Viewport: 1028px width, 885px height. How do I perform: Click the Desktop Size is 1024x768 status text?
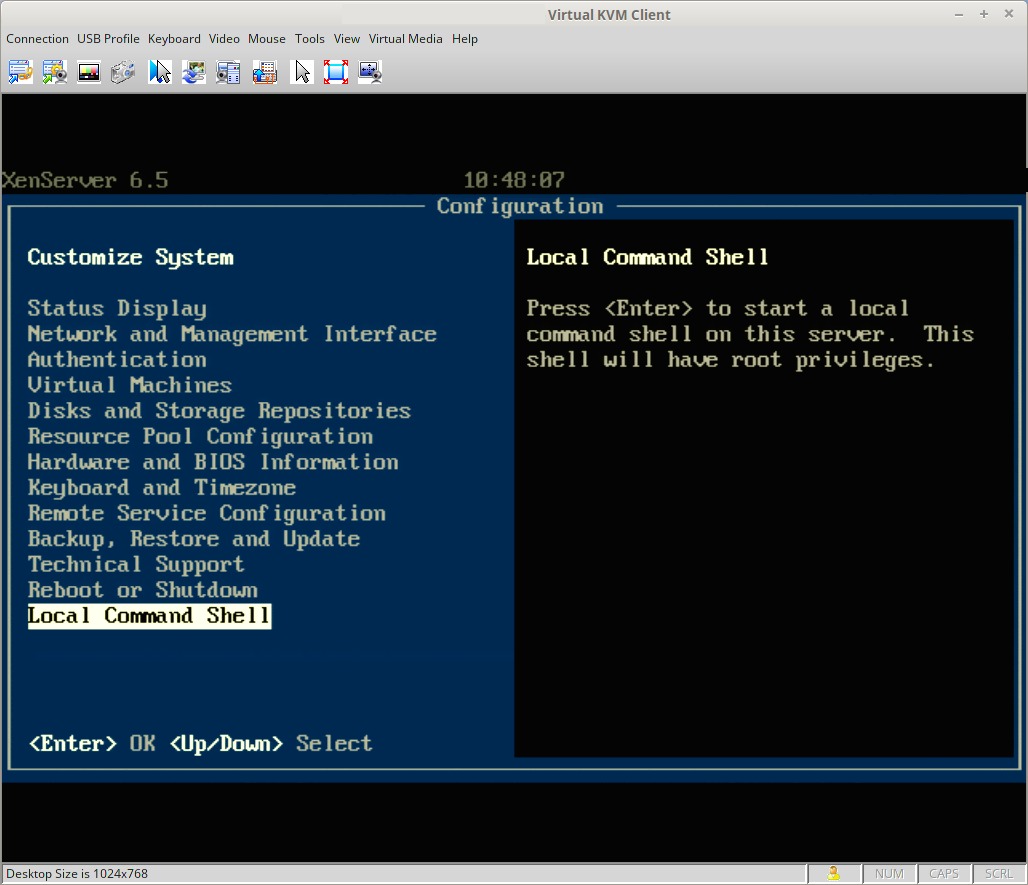coord(77,874)
